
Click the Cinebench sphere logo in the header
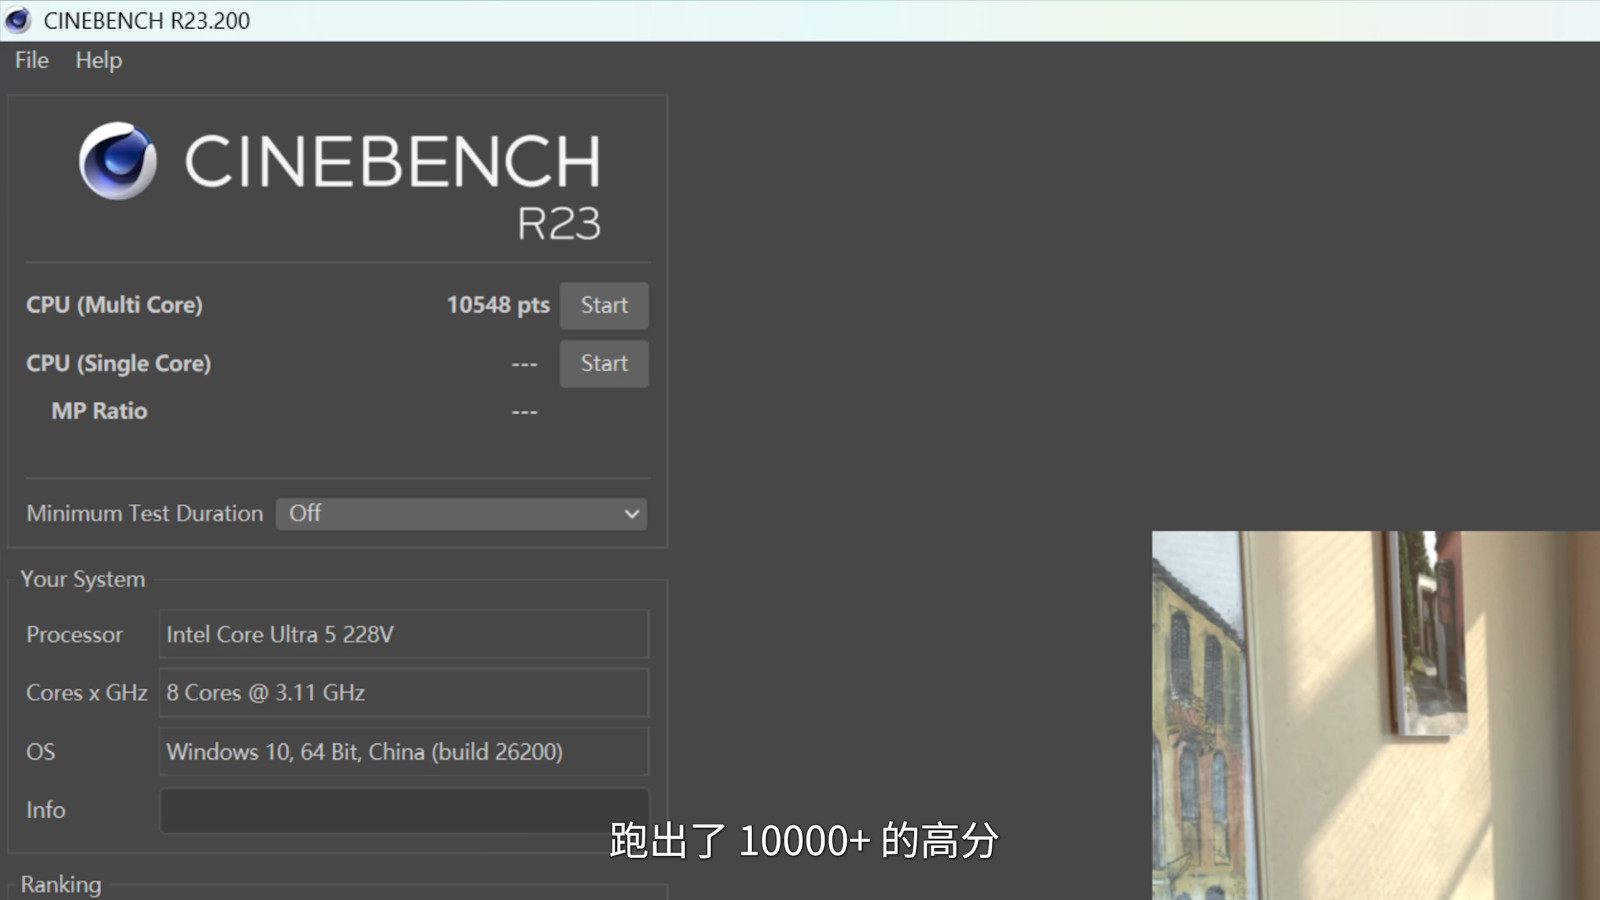[118, 161]
